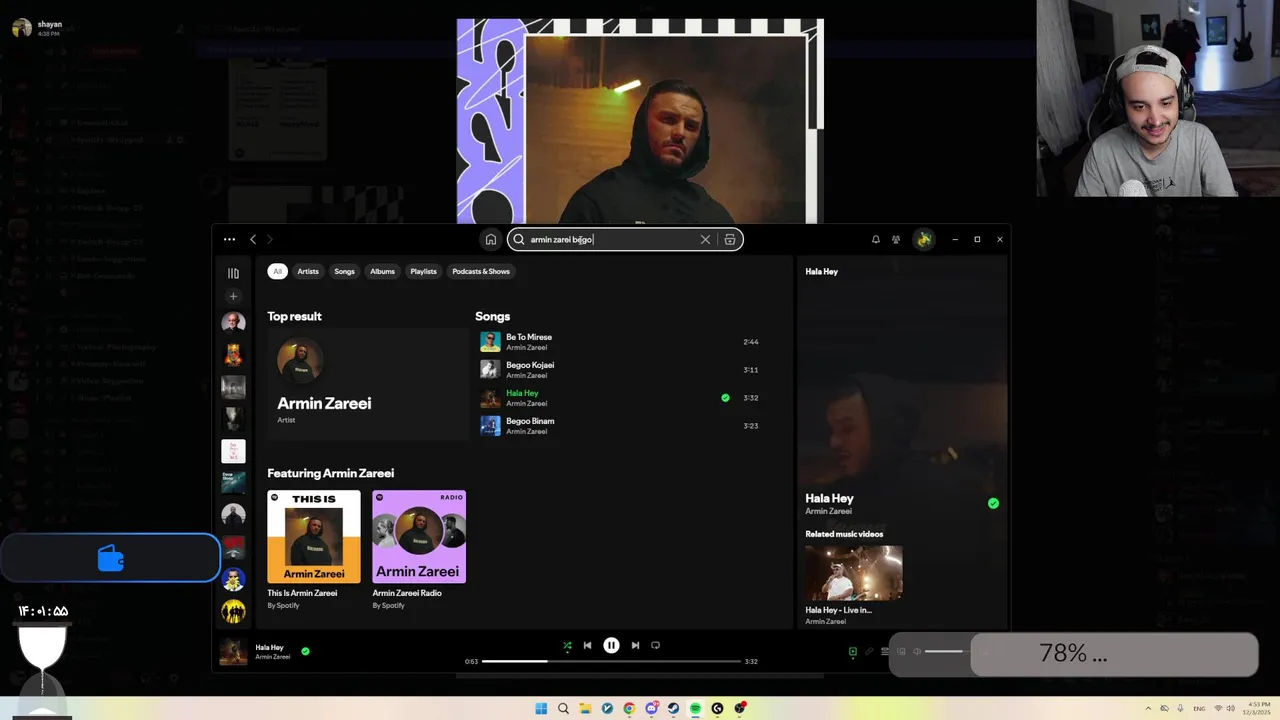Open the taskbar clock showing 4:53 PM
This screenshot has height=720, width=1280.
pyautogui.click(x=1258, y=708)
